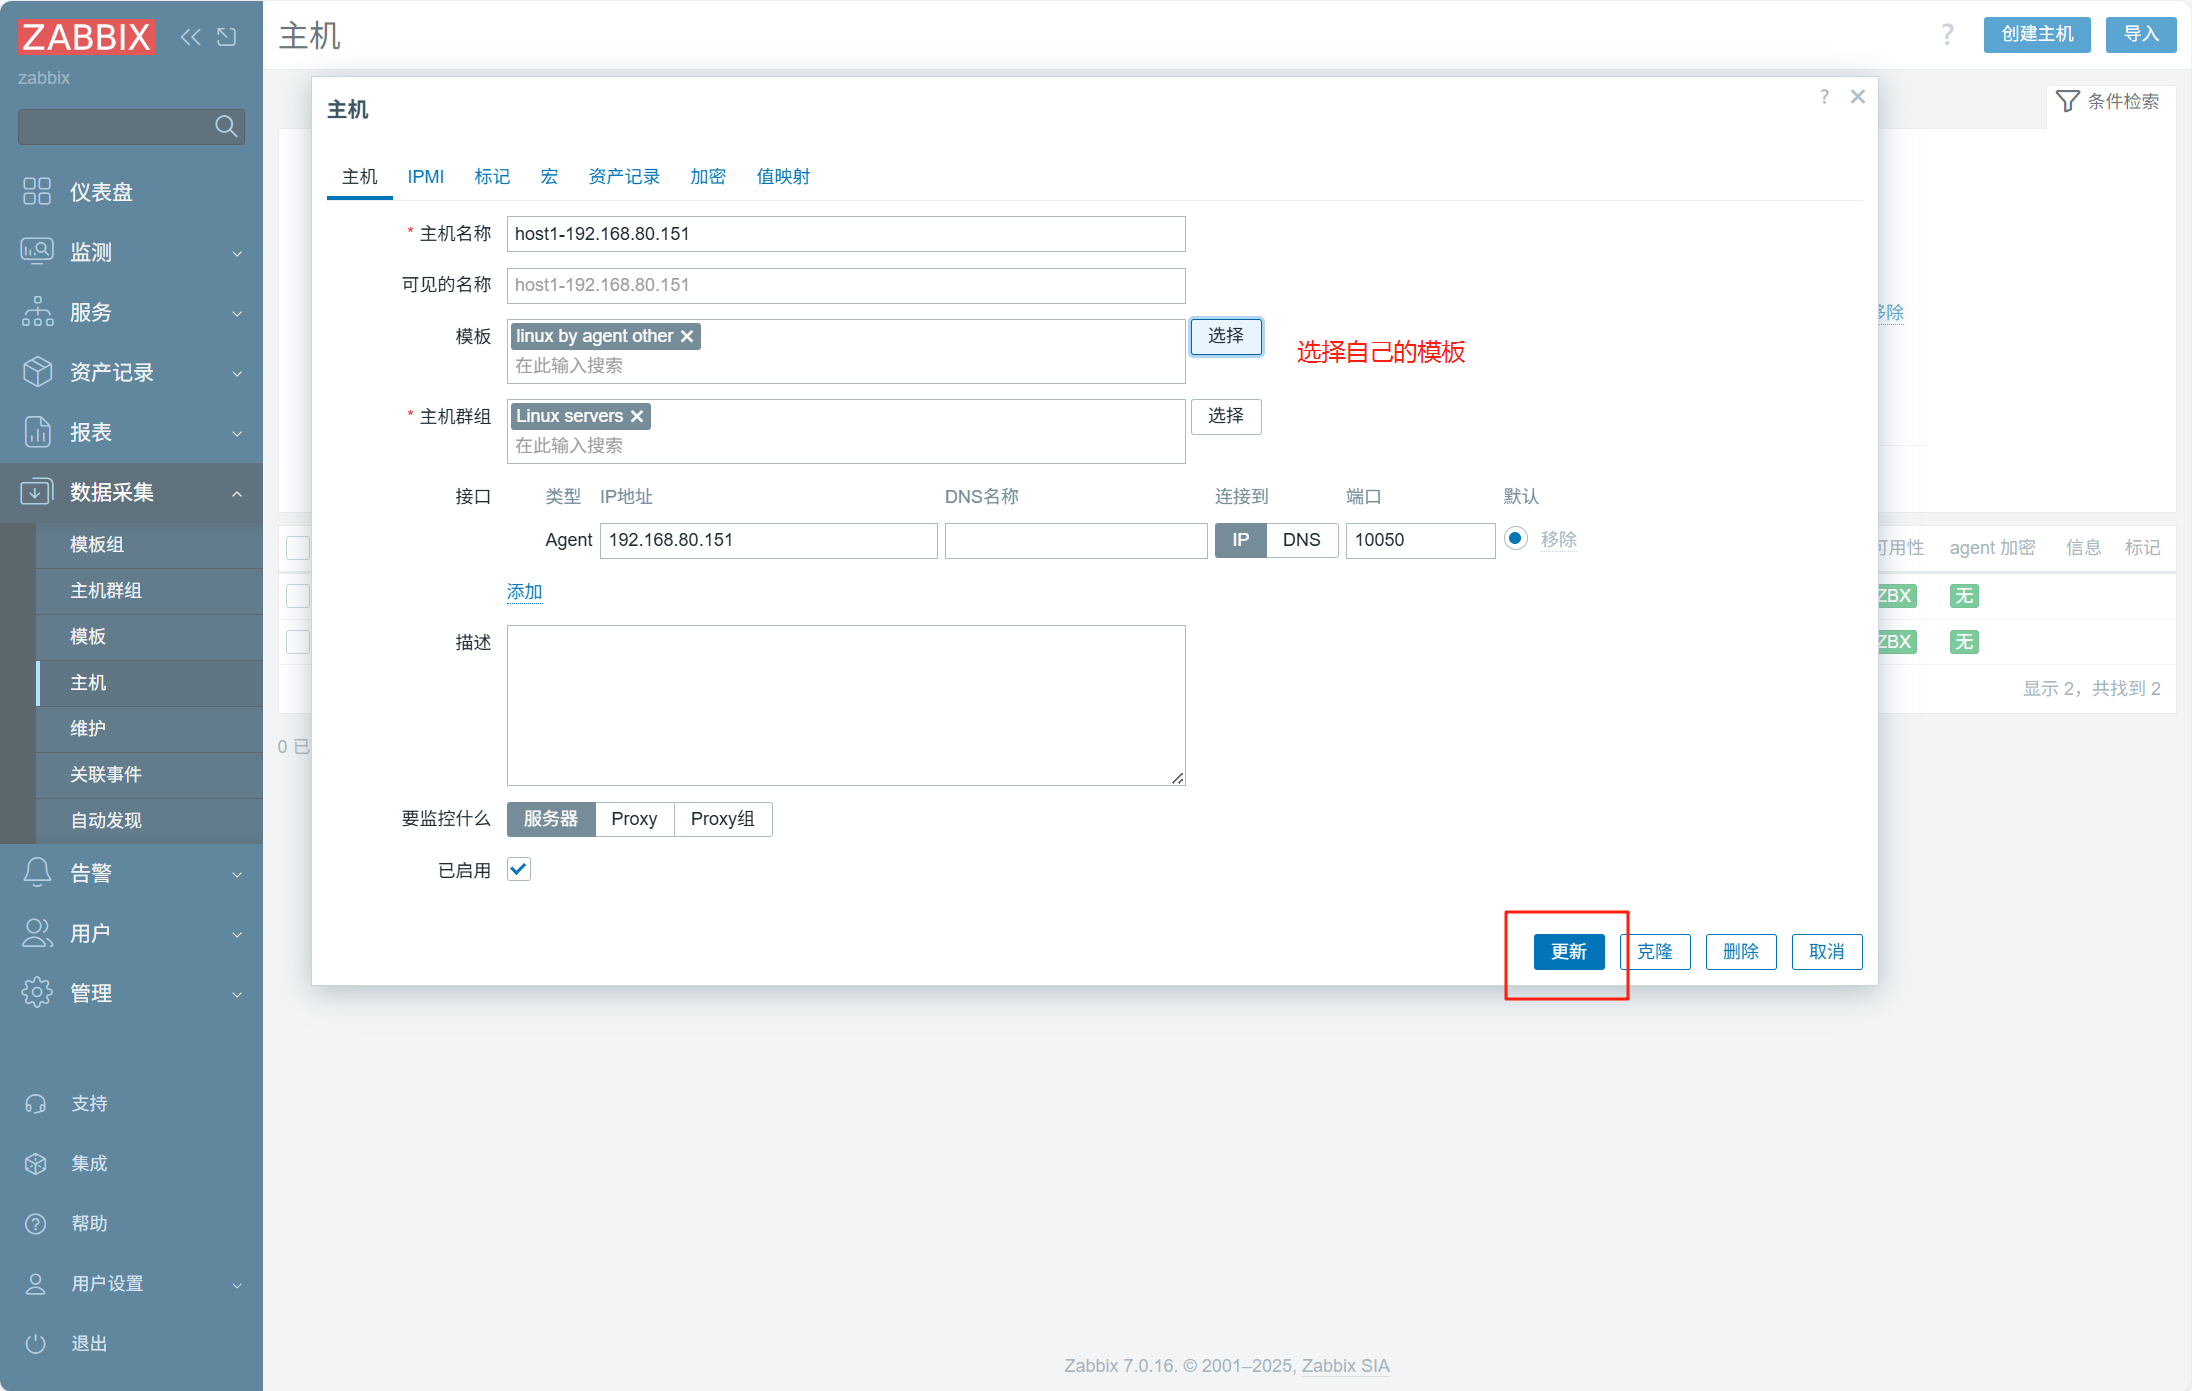Click the dialog help question mark icon
The image size is (2192, 1391).
pos(1825,97)
